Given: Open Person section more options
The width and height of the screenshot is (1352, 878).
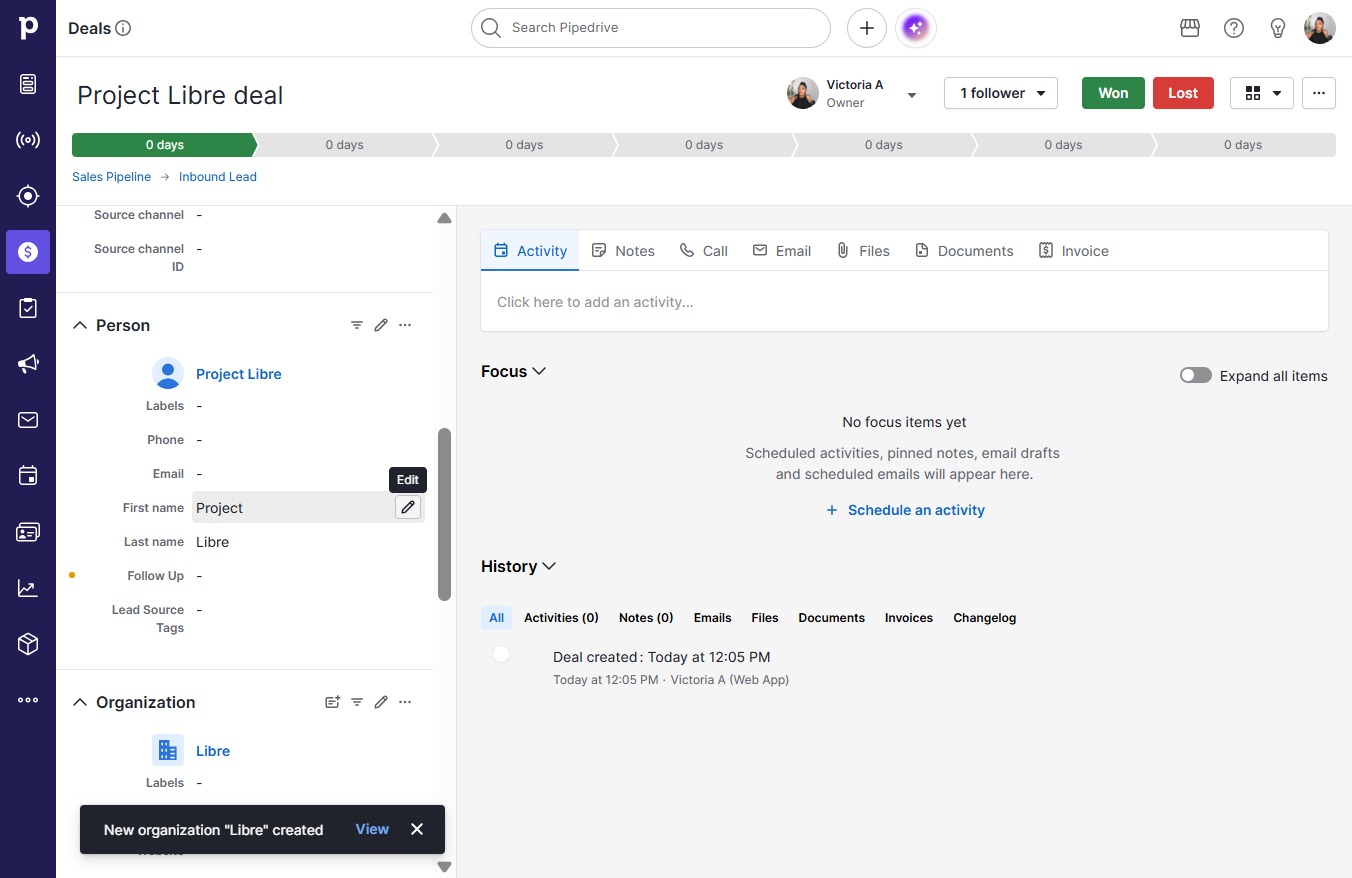Looking at the screenshot, I should (x=405, y=325).
